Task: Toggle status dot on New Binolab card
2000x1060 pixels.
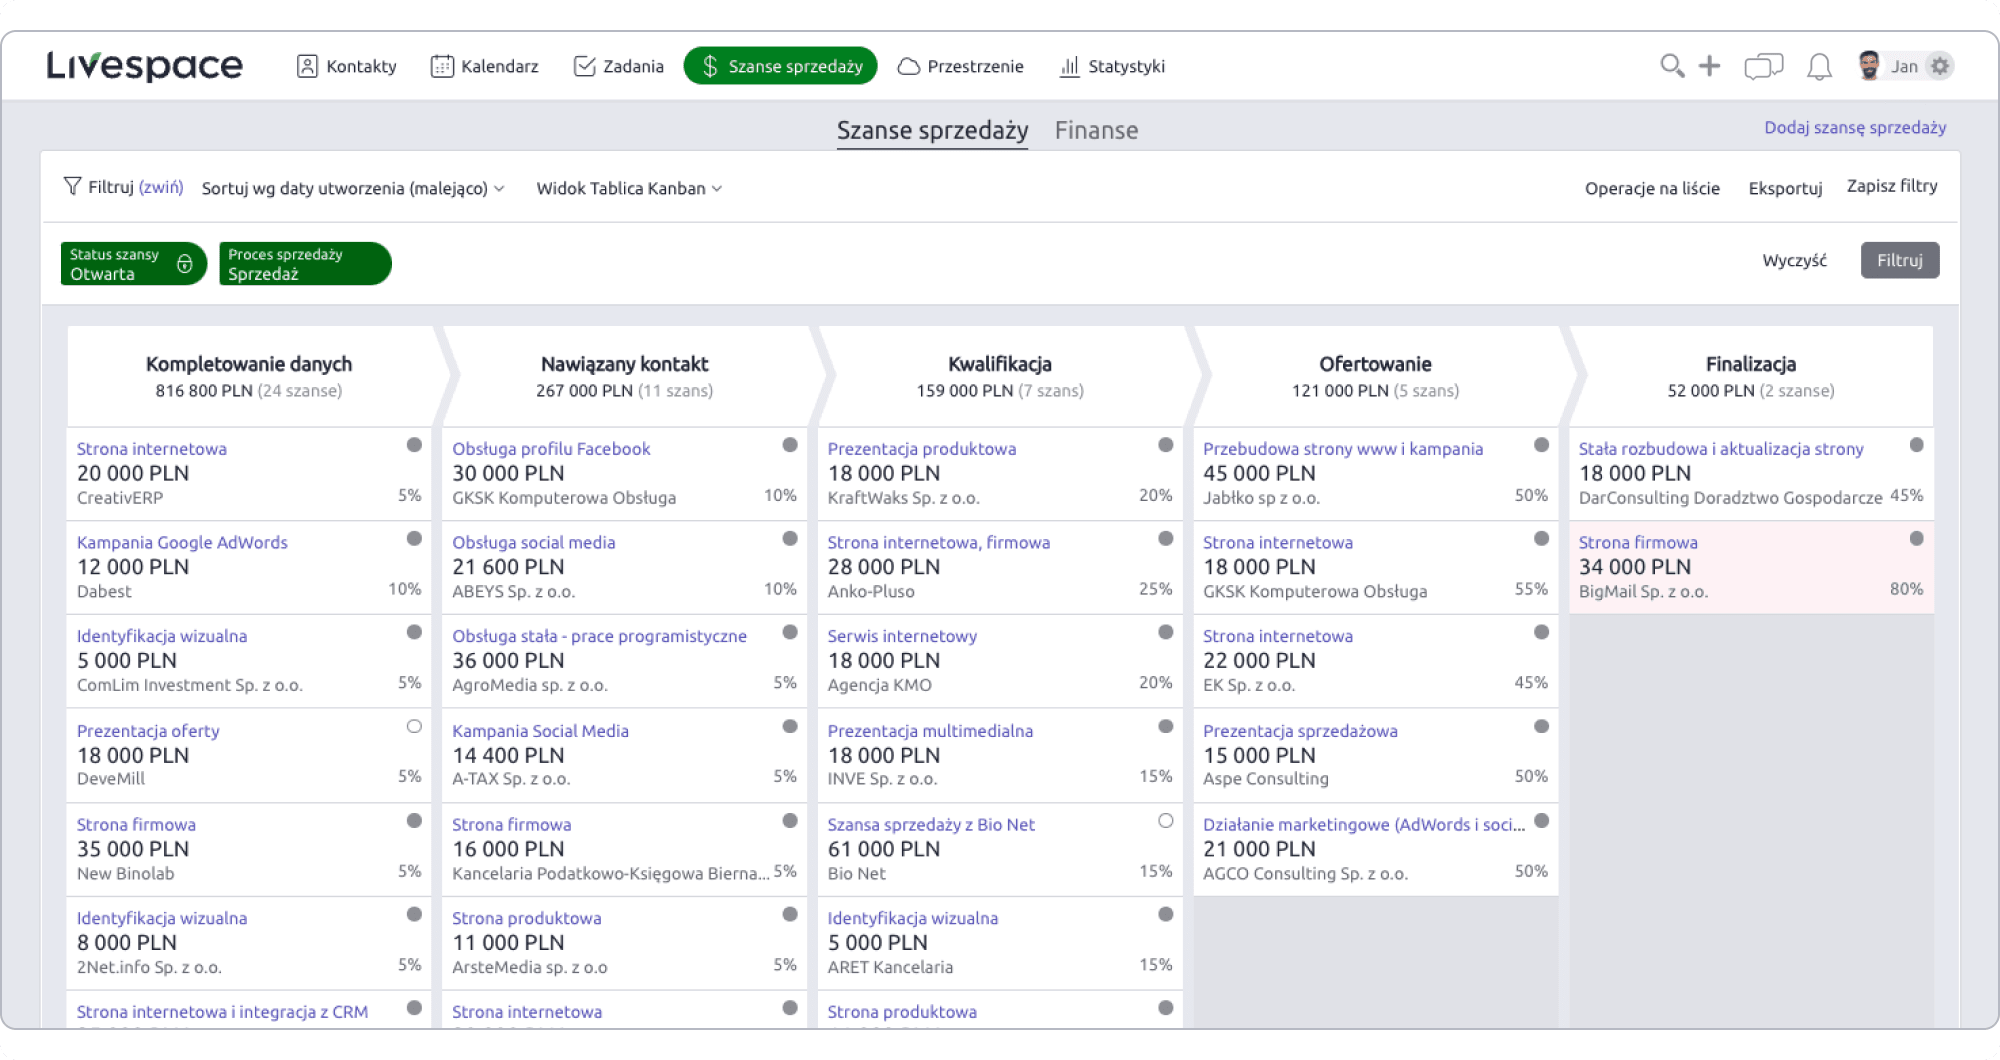Action: tap(414, 821)
